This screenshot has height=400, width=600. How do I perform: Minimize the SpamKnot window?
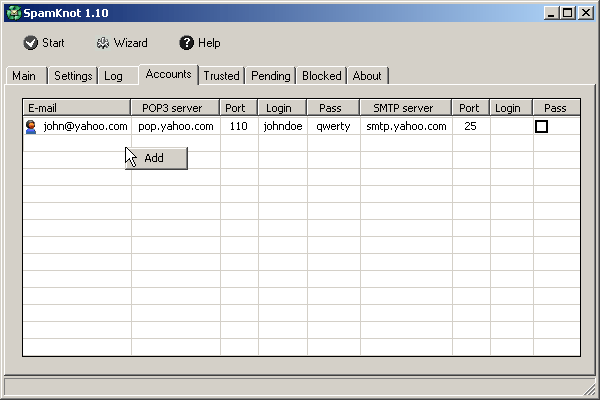pyautogui.click(x=551, y=13)
